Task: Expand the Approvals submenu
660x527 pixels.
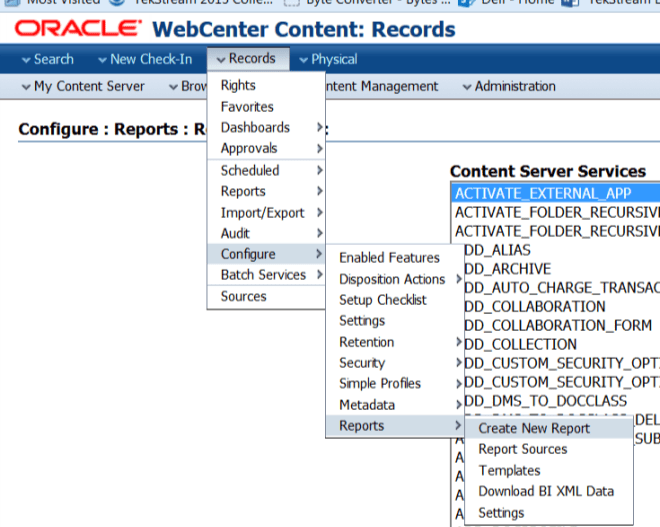Action: [266, 148]
